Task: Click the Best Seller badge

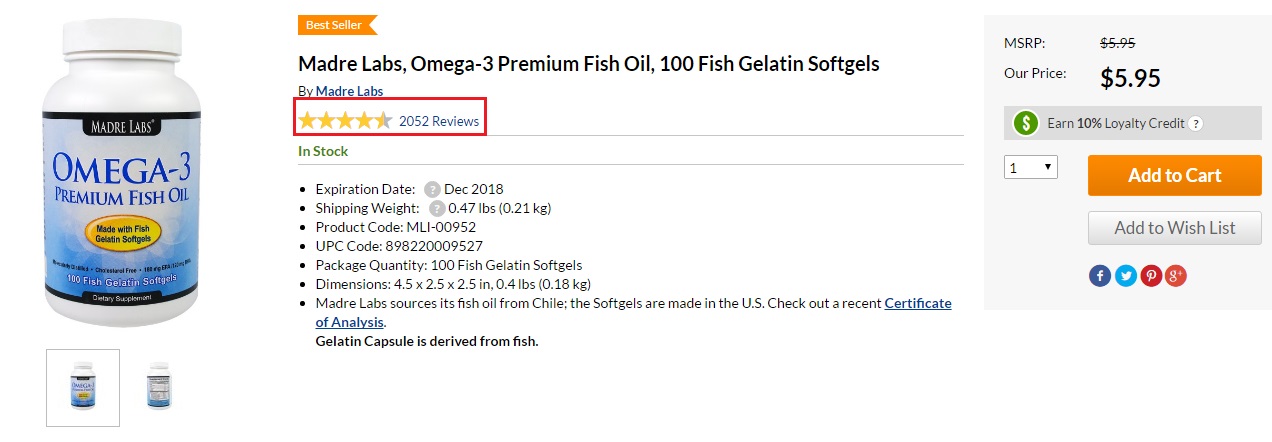Action: tap(336, 25)
